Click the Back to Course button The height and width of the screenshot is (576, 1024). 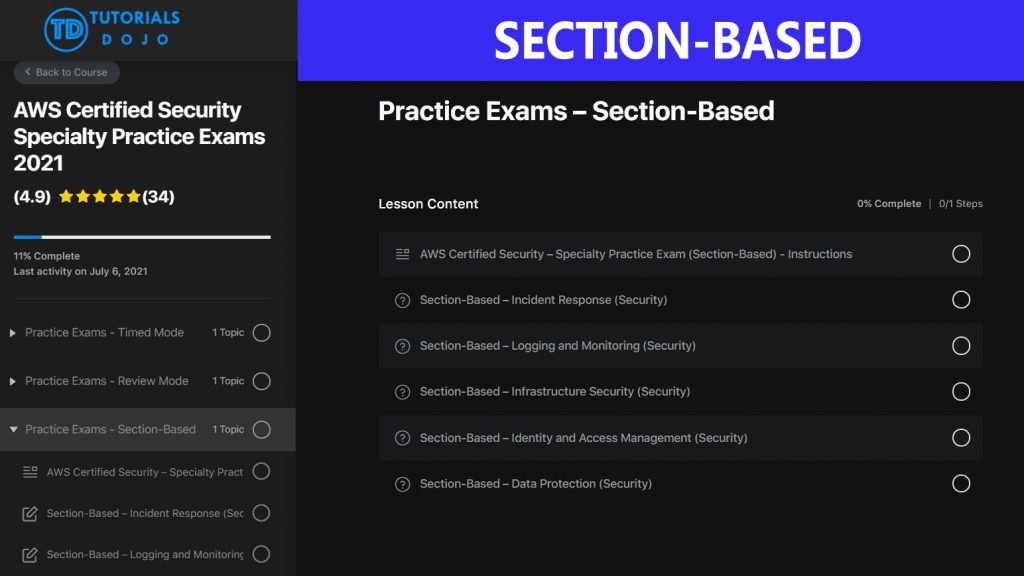click(66, 72)
